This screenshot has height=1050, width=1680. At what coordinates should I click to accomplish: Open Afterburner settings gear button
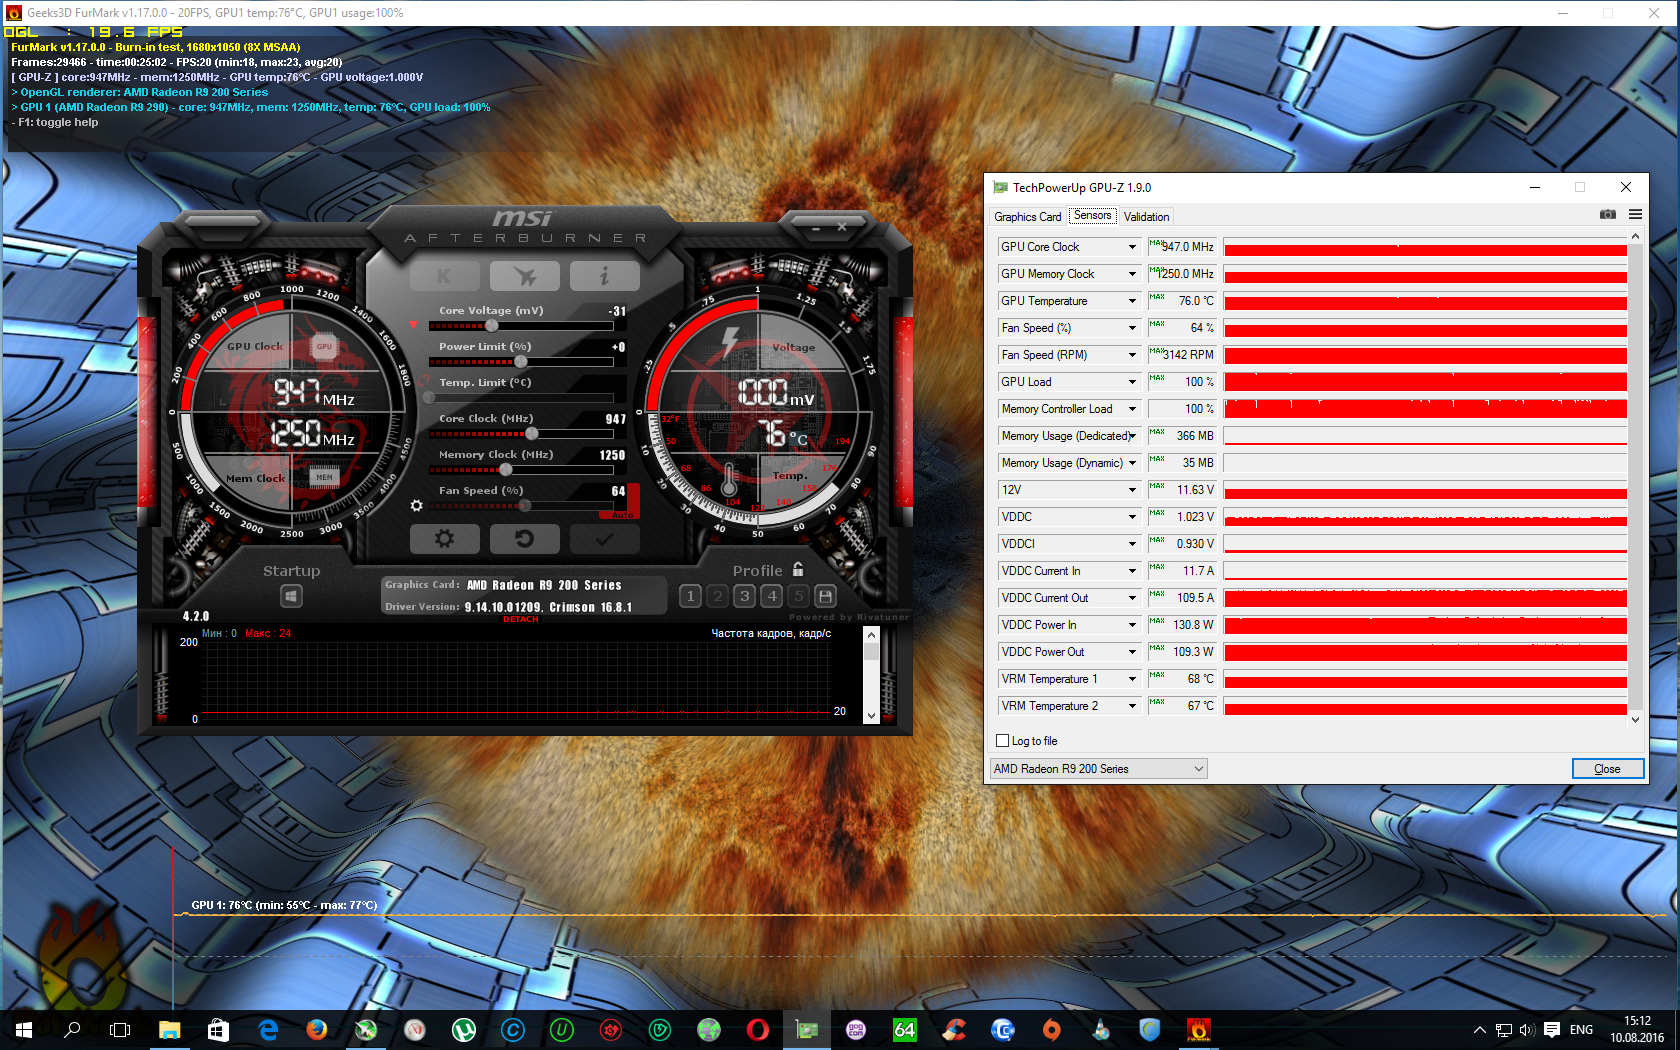point(444,539)
